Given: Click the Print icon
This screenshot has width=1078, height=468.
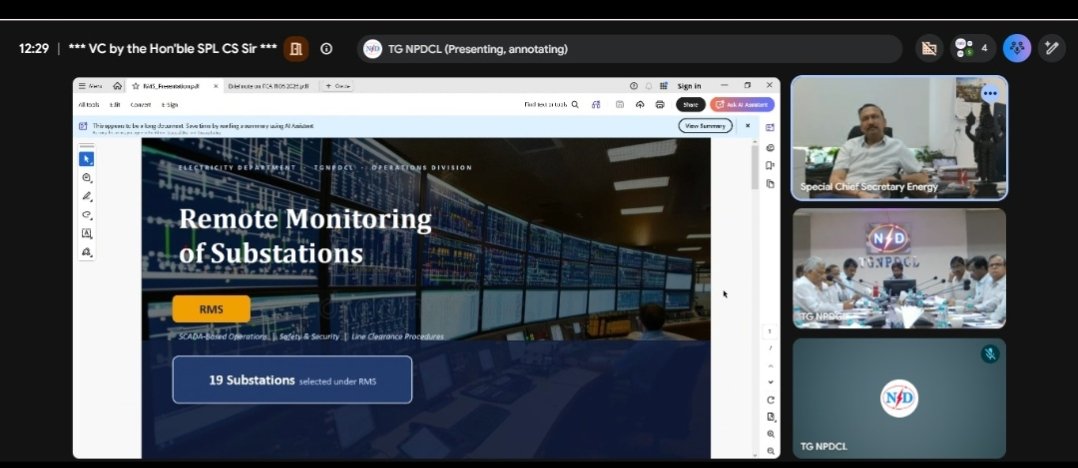Looking at the screenshot, I should point(660,104).
